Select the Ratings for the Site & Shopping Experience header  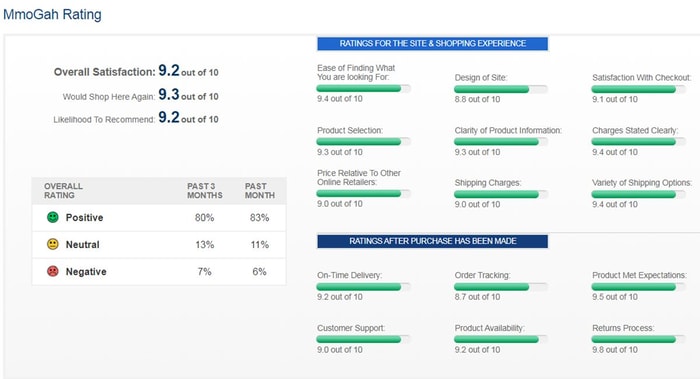click(x=433, y=44)
